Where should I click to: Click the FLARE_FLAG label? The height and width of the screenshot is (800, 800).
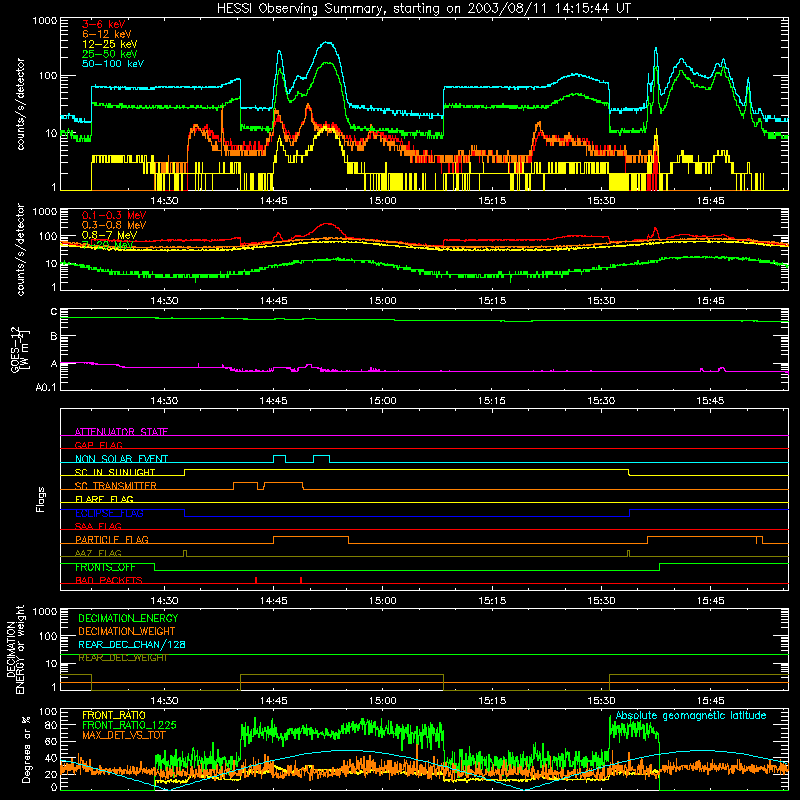[x=104, y=499]
